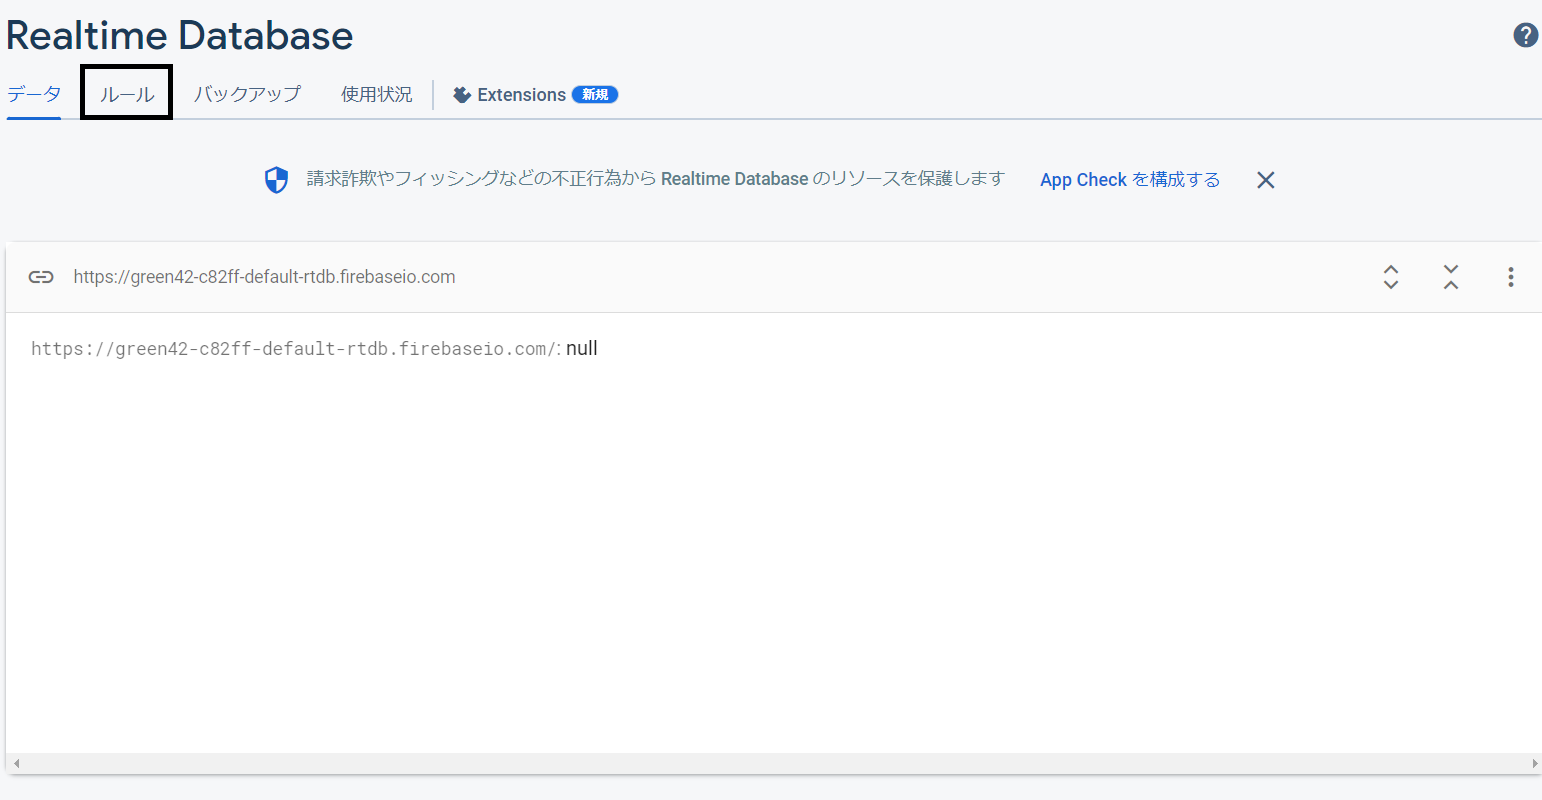Click the Realtime Database page title

[x=180, y=36]
